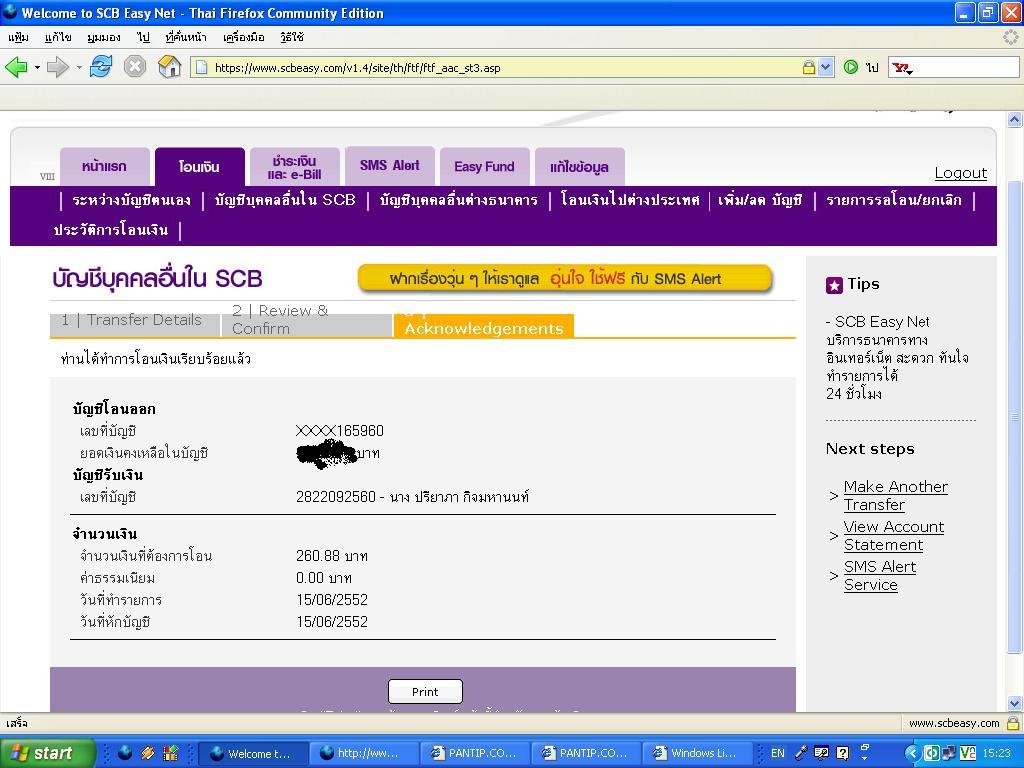Select ระหว่างบัญชีตนเอง submenu item

pos(131,200)
